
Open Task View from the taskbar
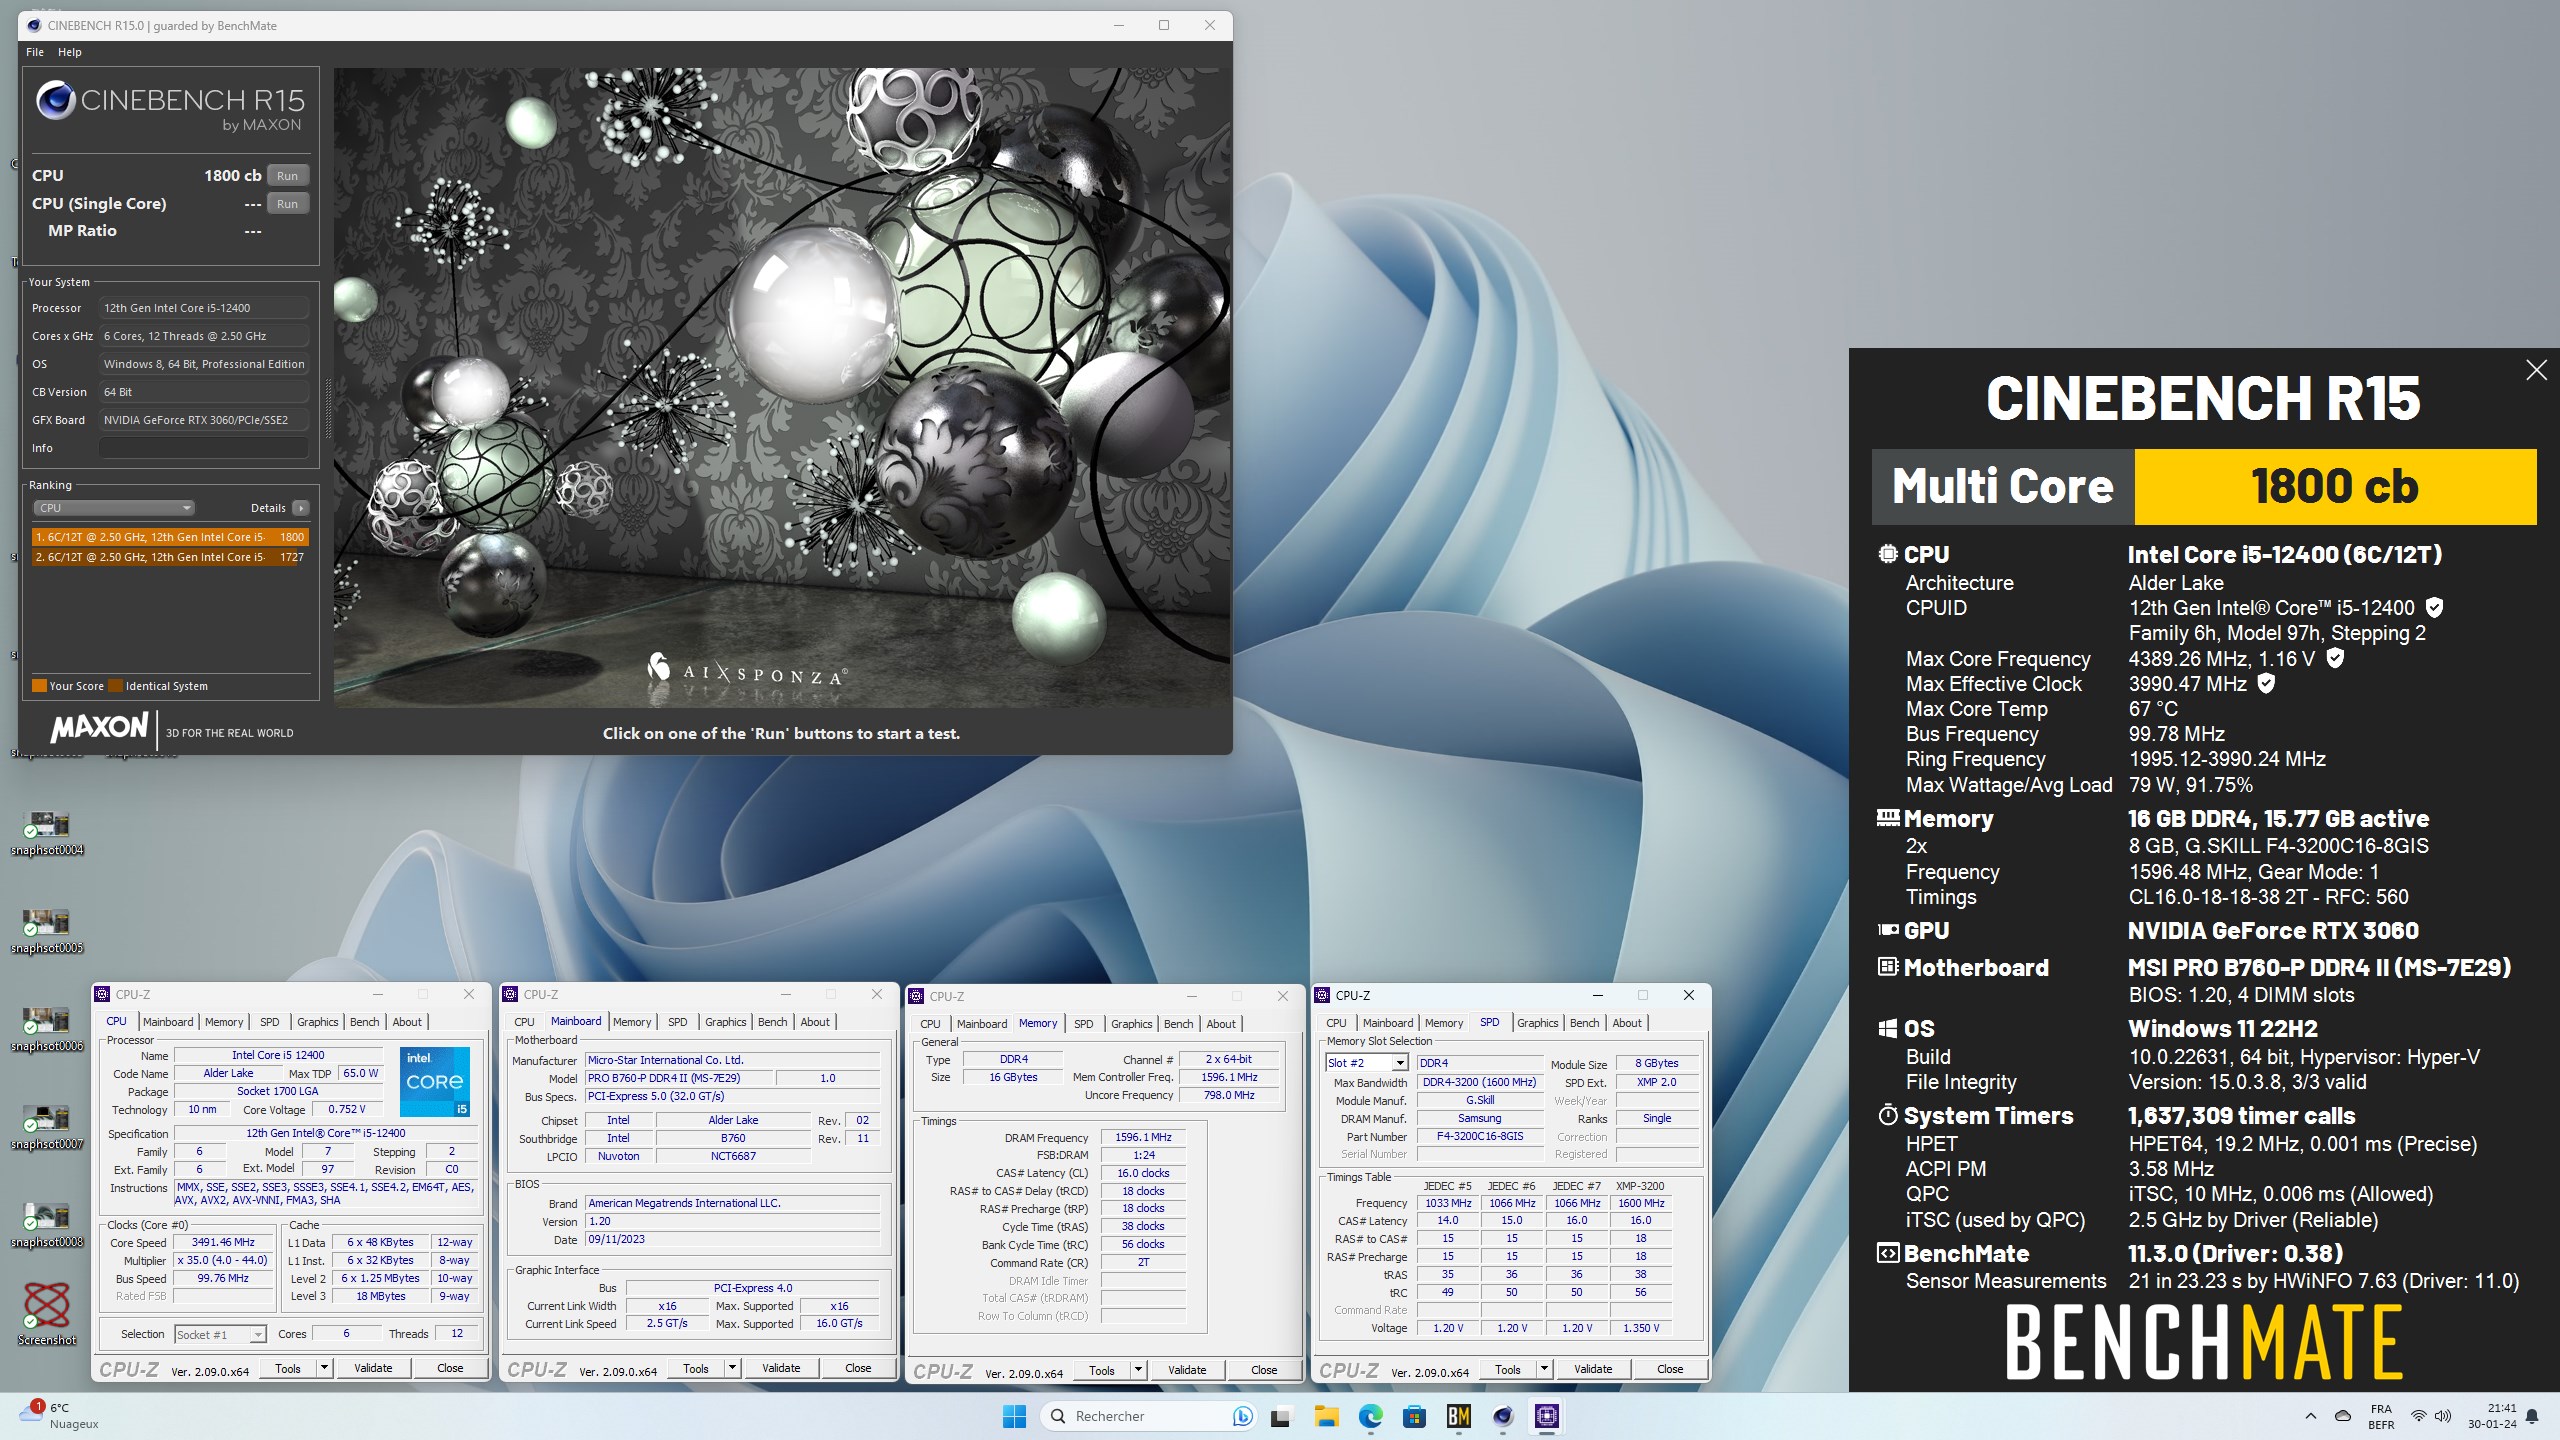click(x=1280, y=1416)
